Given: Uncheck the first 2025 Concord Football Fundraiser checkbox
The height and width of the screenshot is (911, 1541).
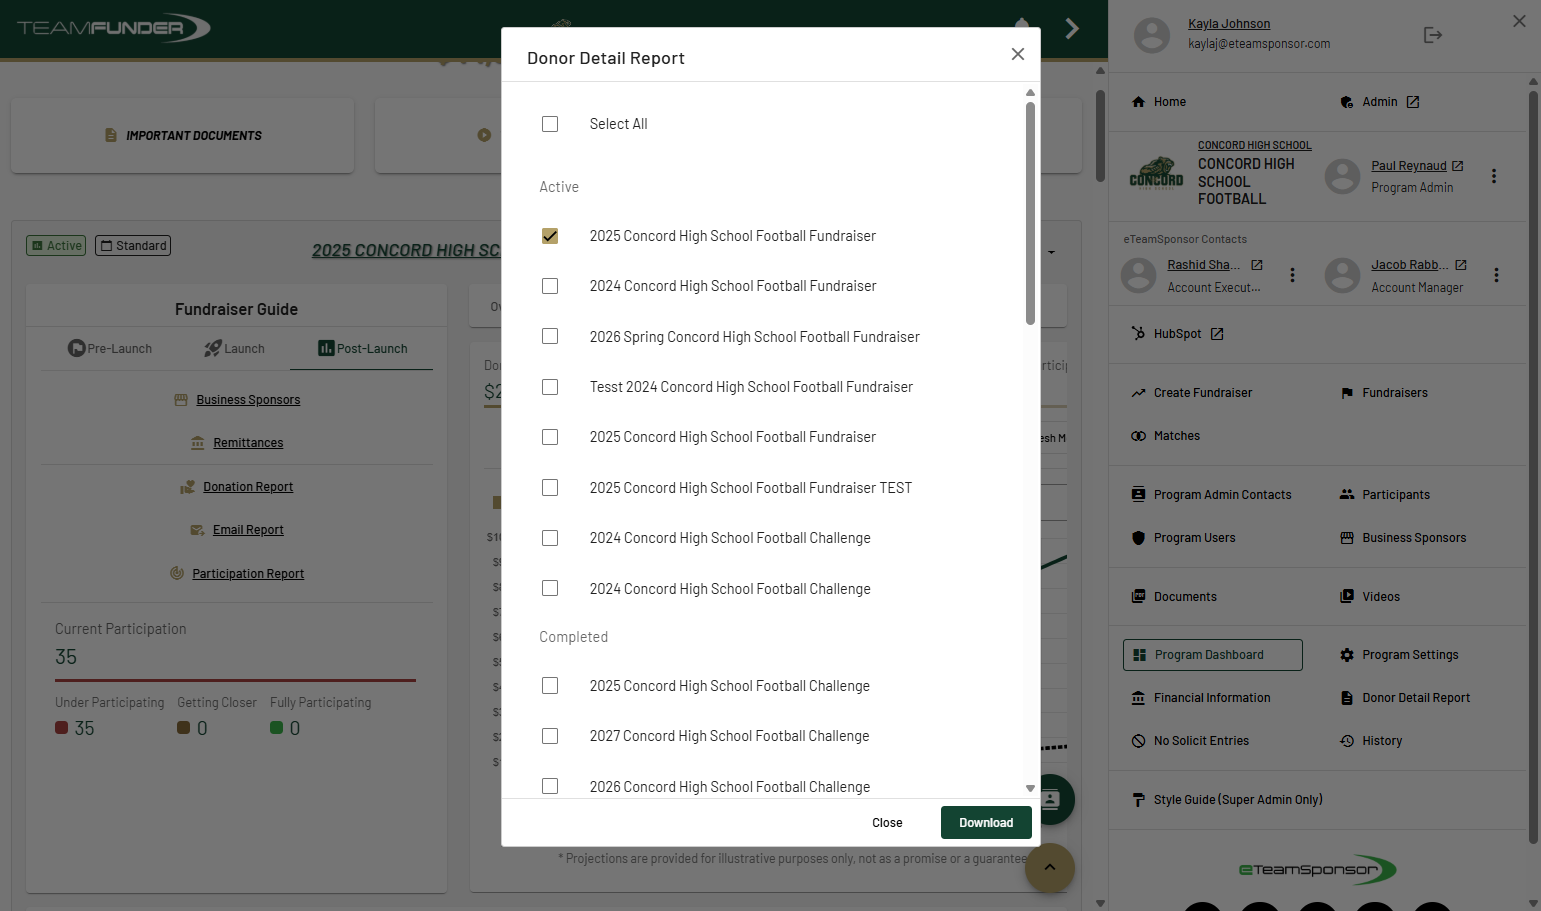Looking at the screenshot, I should tap(550, 236).
